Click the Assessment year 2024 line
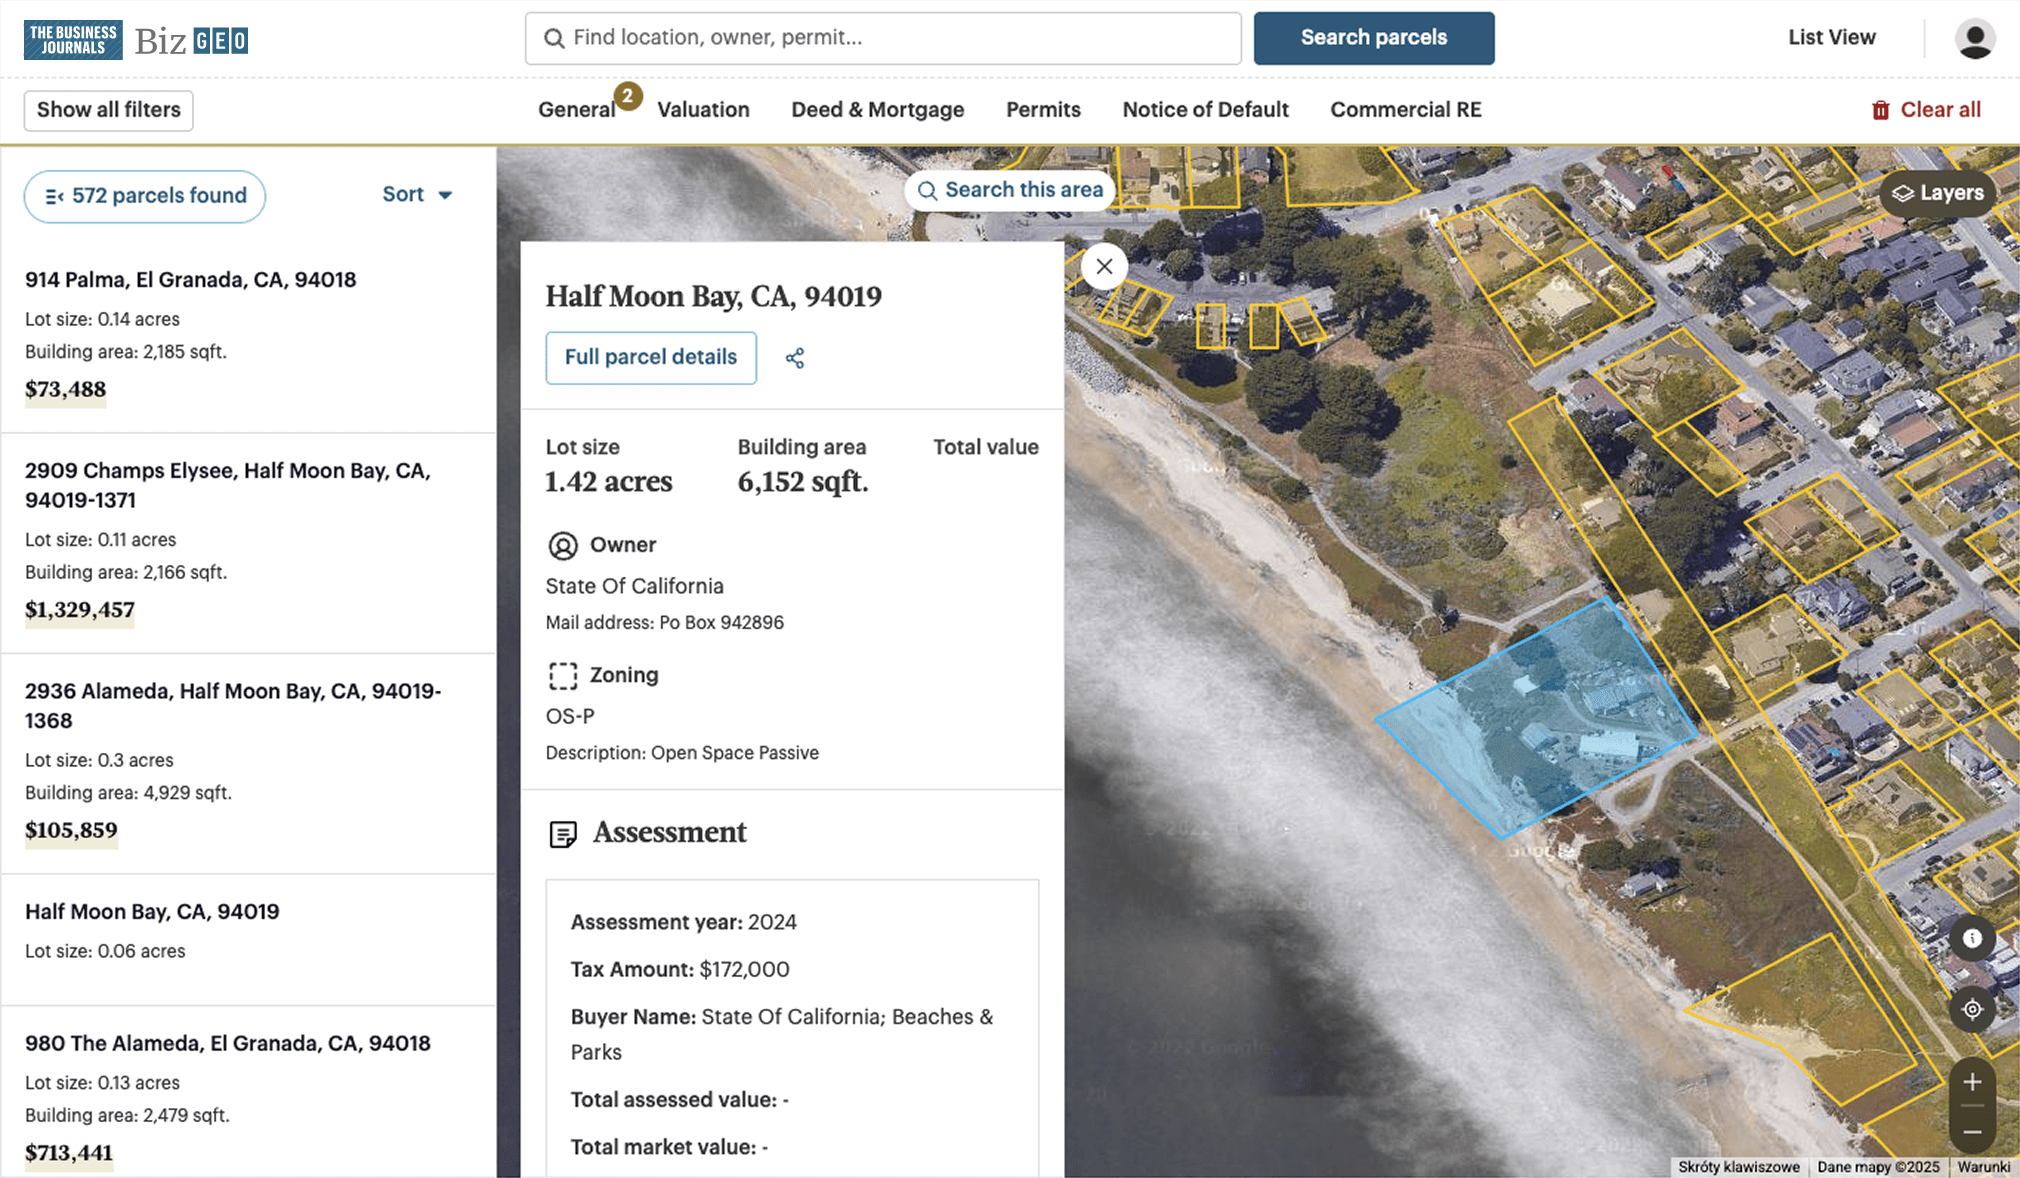Image resolution: width=2020 pixels, height=1178 pixels. pos(684,922)
